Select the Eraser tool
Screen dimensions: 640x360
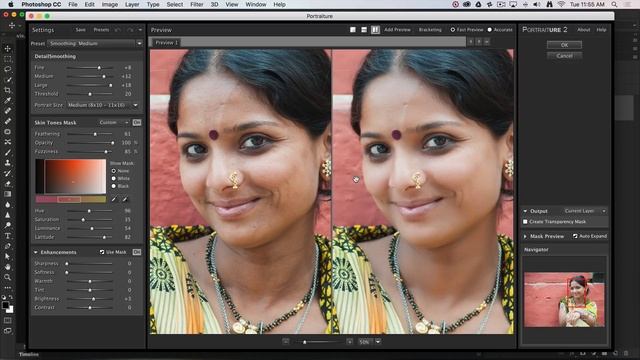[8, 184]
